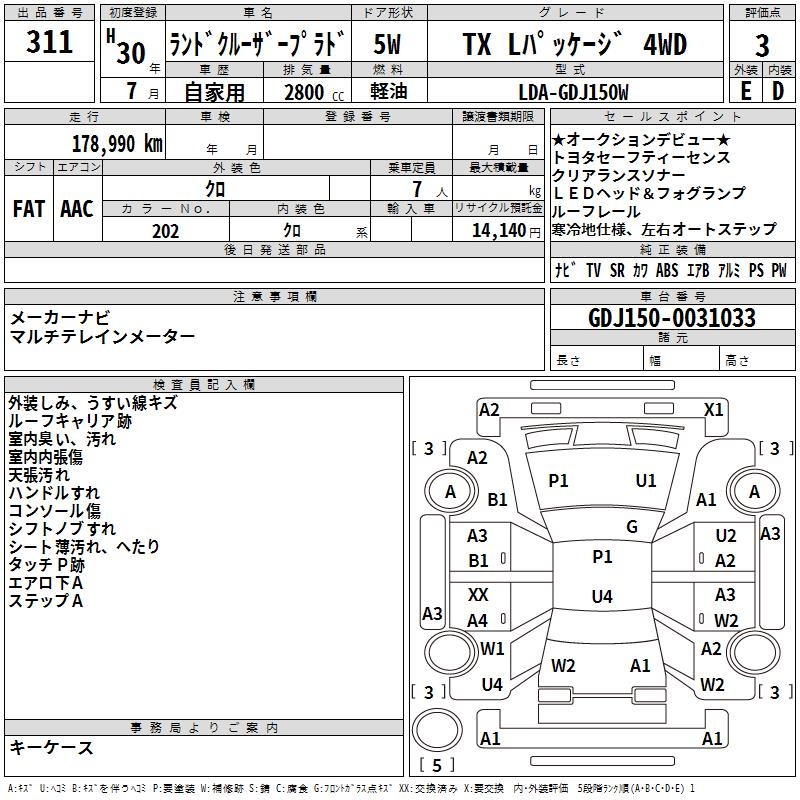Click the 天張汚れ inspector note
The image size is (800, 800).
(39, 475)
